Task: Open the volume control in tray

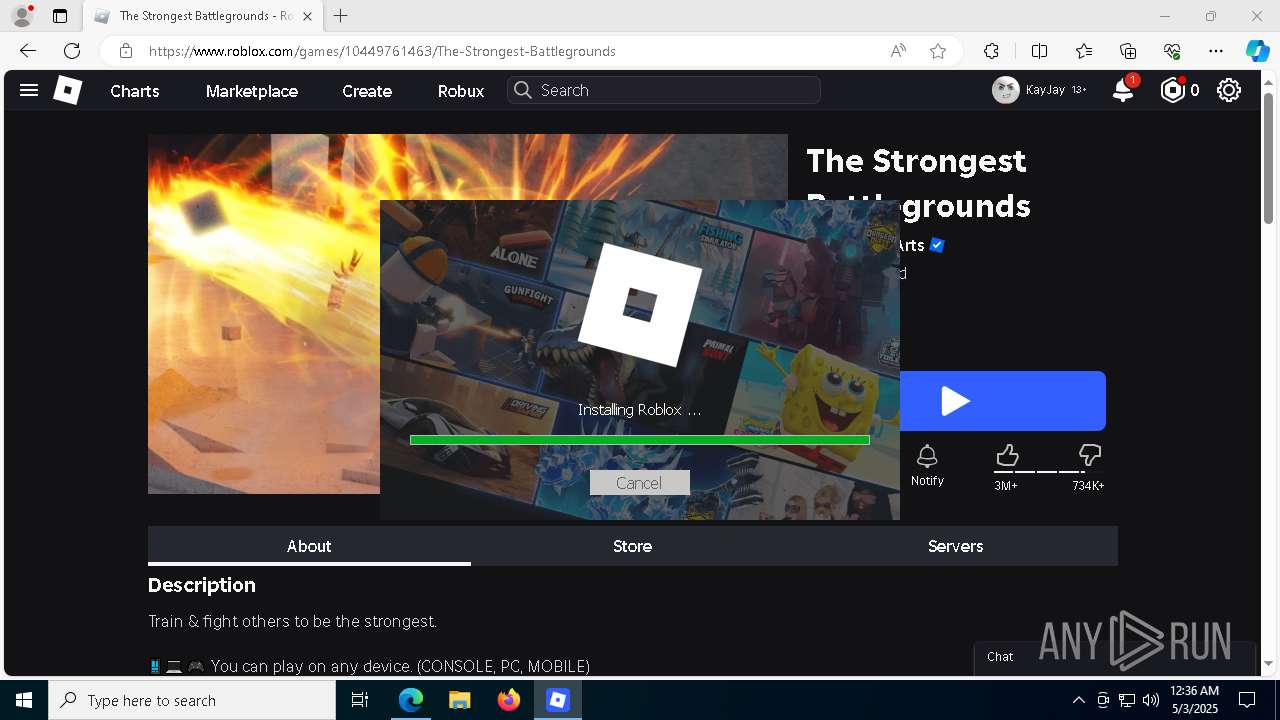Action: [1151, 700]
